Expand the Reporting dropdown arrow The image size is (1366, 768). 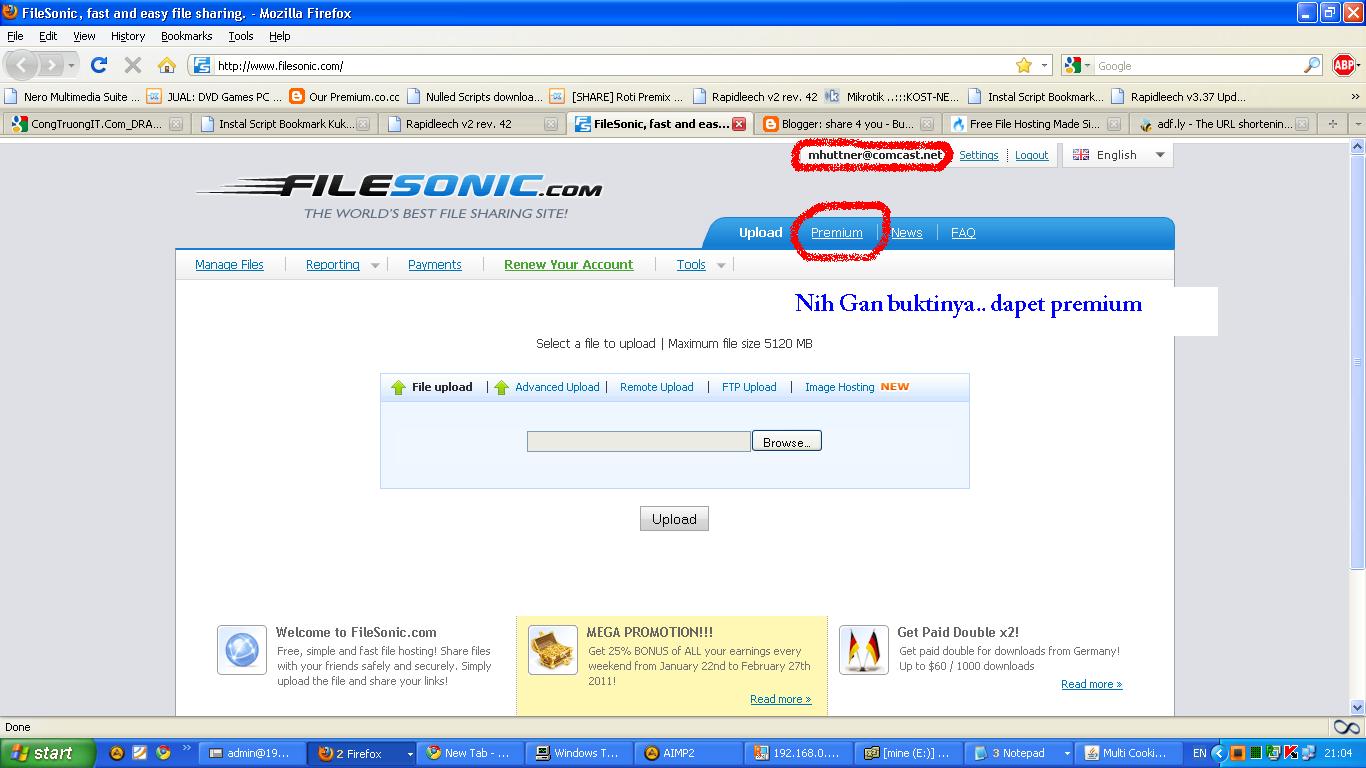[375, 265]
